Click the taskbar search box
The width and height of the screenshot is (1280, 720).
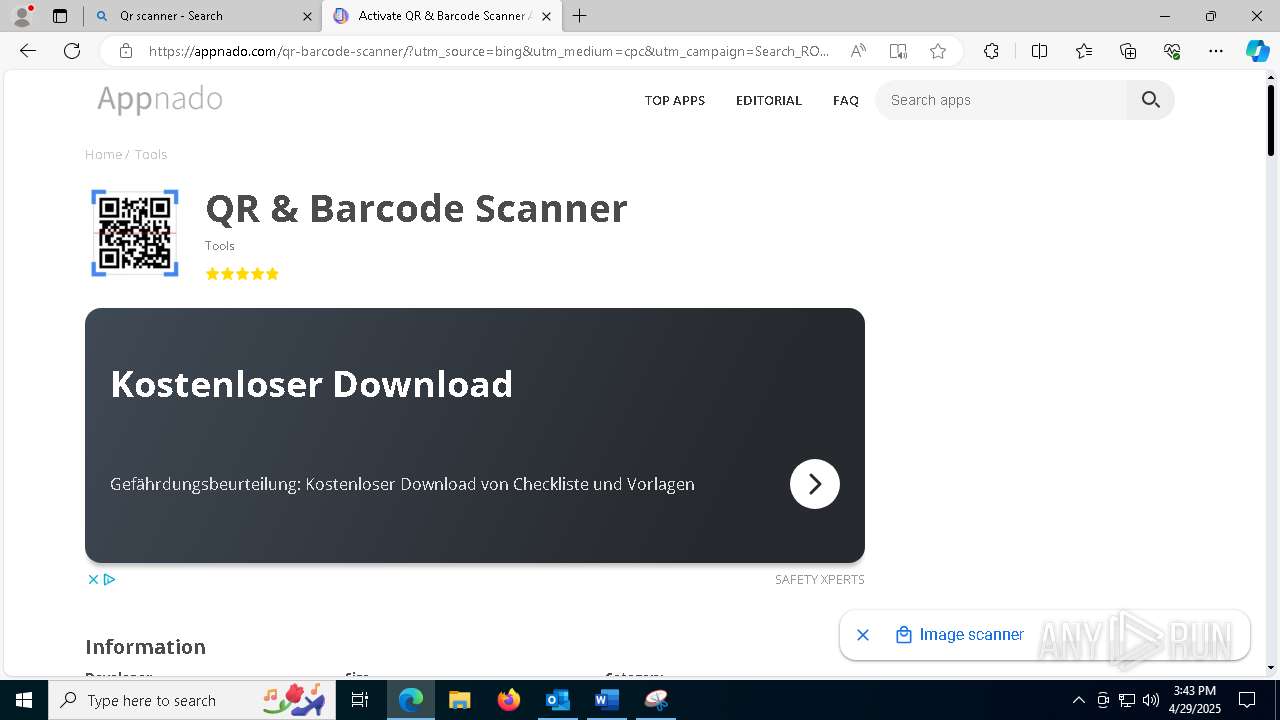pos(192,700)
